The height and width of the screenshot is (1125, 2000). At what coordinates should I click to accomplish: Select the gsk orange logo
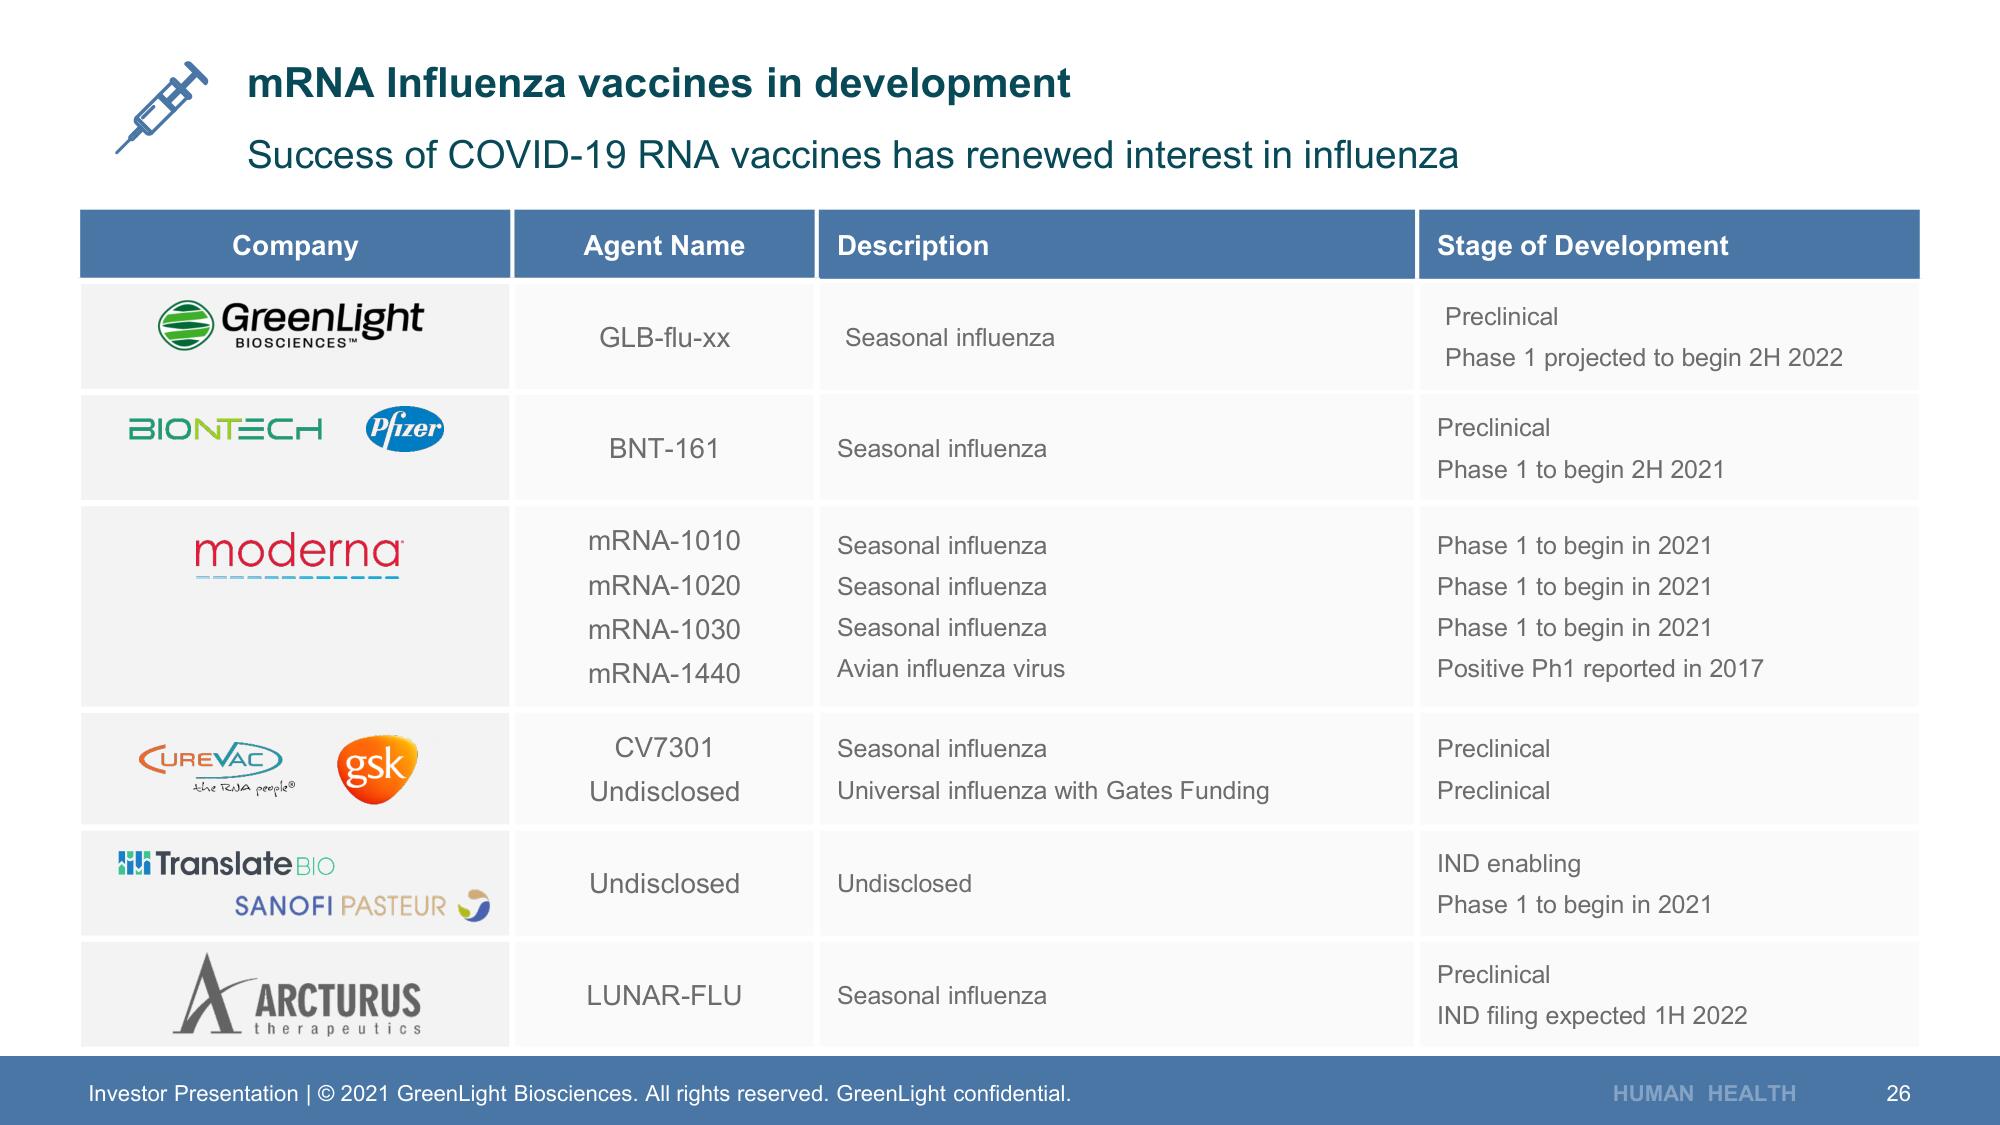(x=377, y=769)
